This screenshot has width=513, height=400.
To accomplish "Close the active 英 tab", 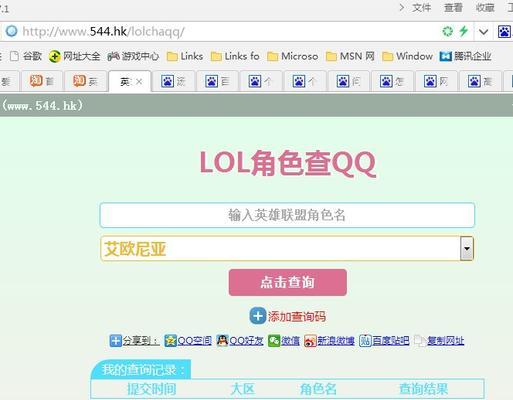I will click(139, 81).
